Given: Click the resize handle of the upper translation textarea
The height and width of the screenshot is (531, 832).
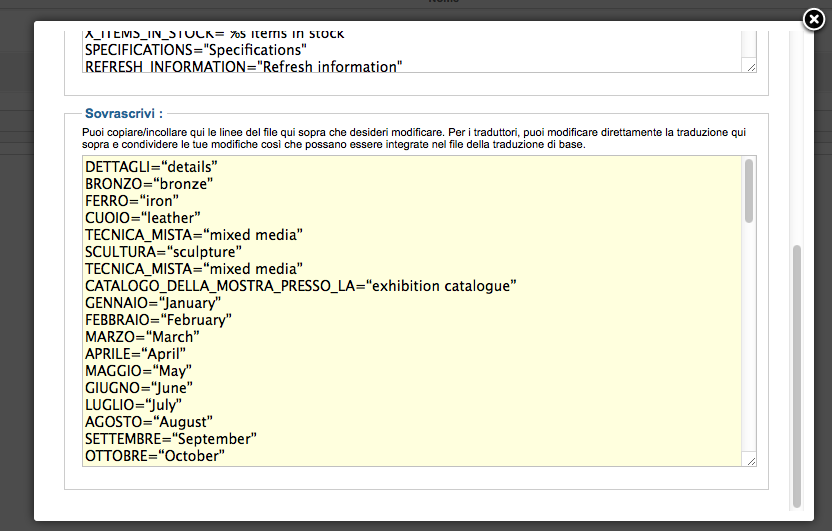Looking at the screenshot, I should [751, 67].
